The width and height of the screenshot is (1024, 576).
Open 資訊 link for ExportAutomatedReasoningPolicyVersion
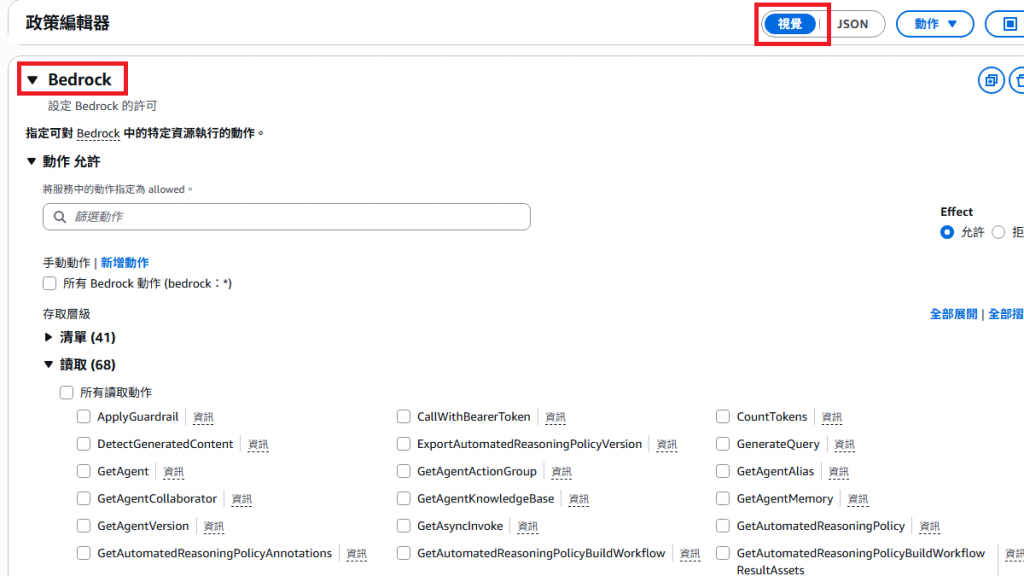tap(667, 445)
